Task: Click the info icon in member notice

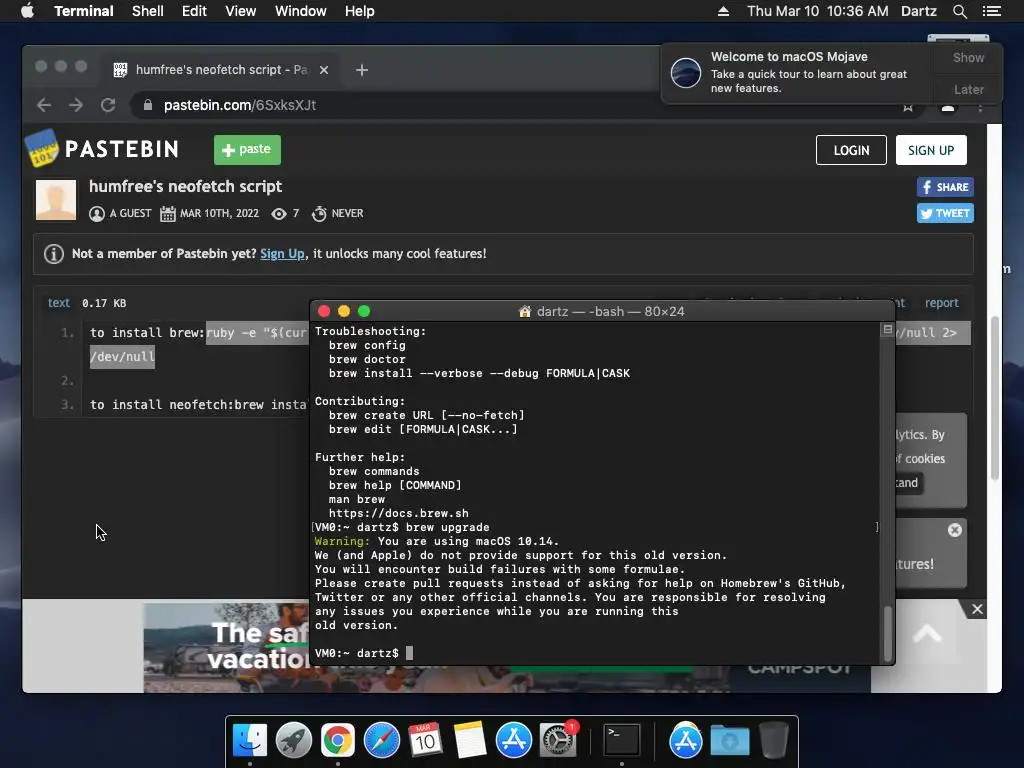Action: point(54,253)
